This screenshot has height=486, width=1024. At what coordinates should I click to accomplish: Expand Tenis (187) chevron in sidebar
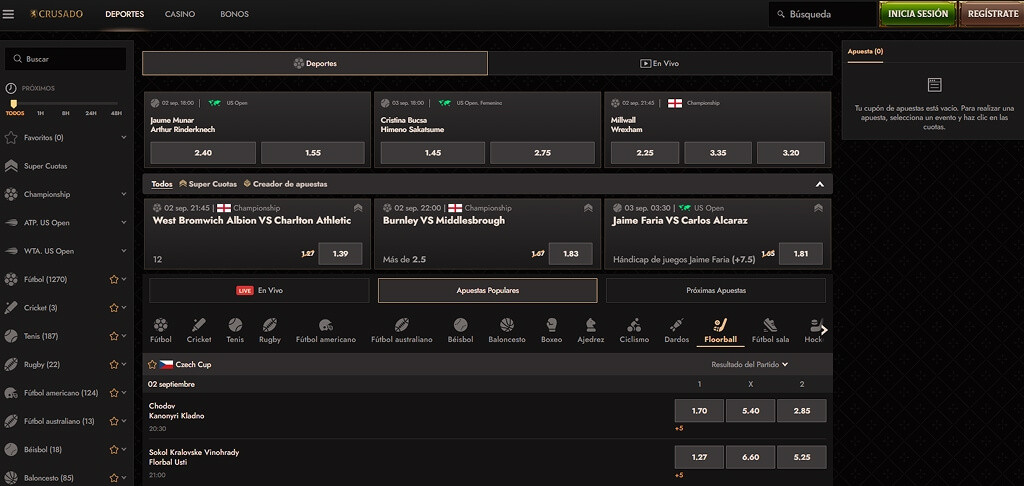[x=124, y=336]
